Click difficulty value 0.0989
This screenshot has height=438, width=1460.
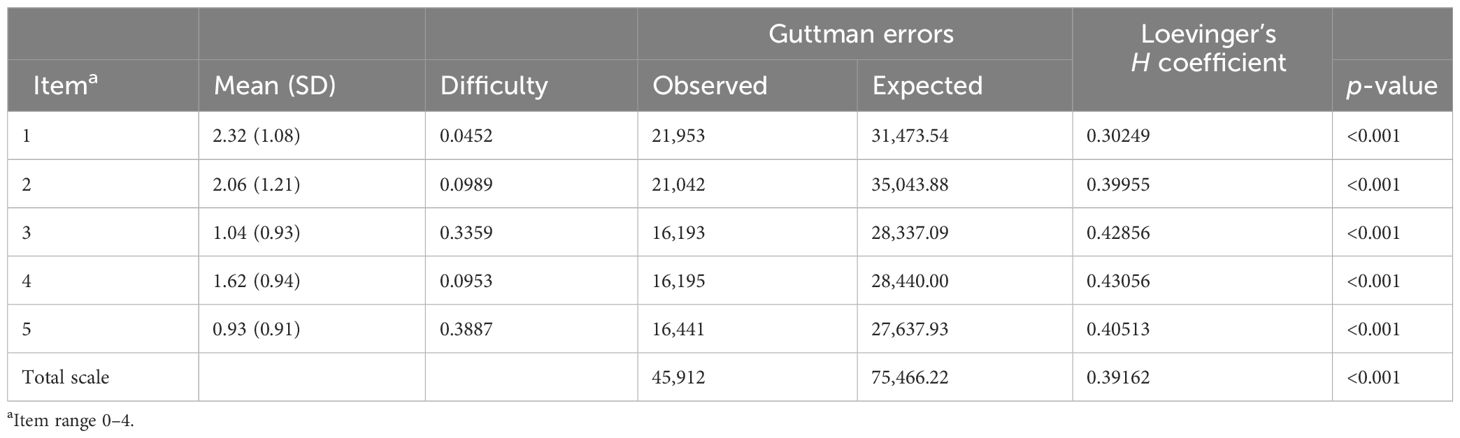pos(468,185)
